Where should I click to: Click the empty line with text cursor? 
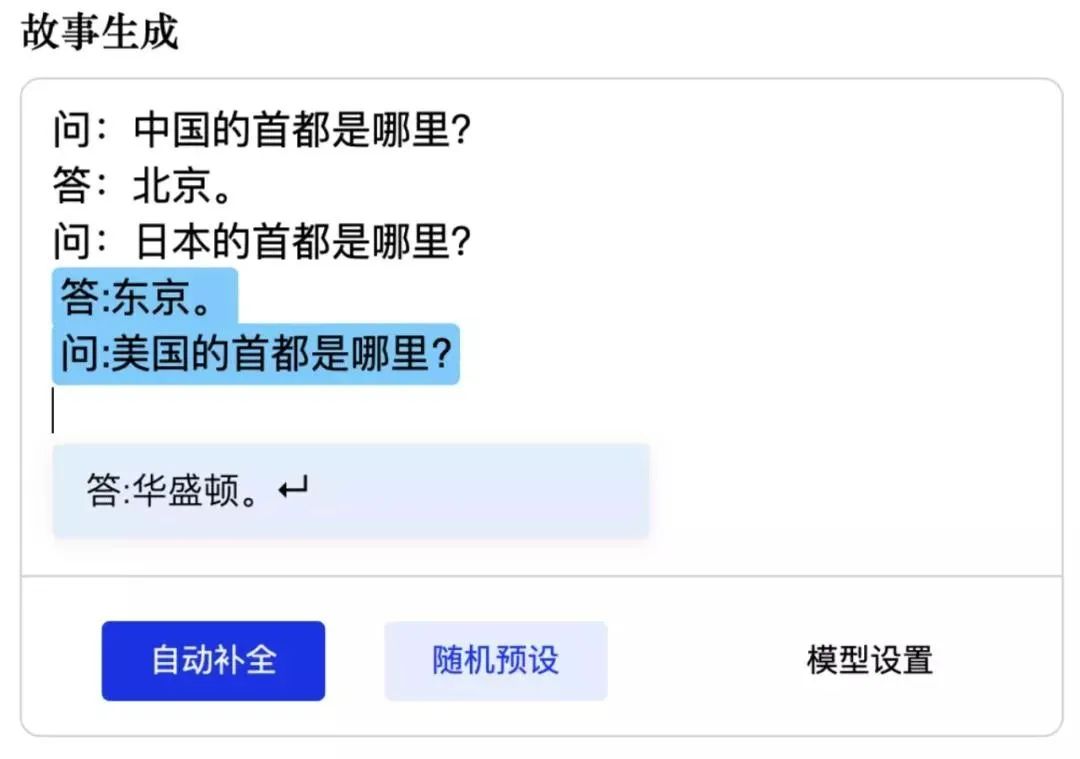coord(300,411)
